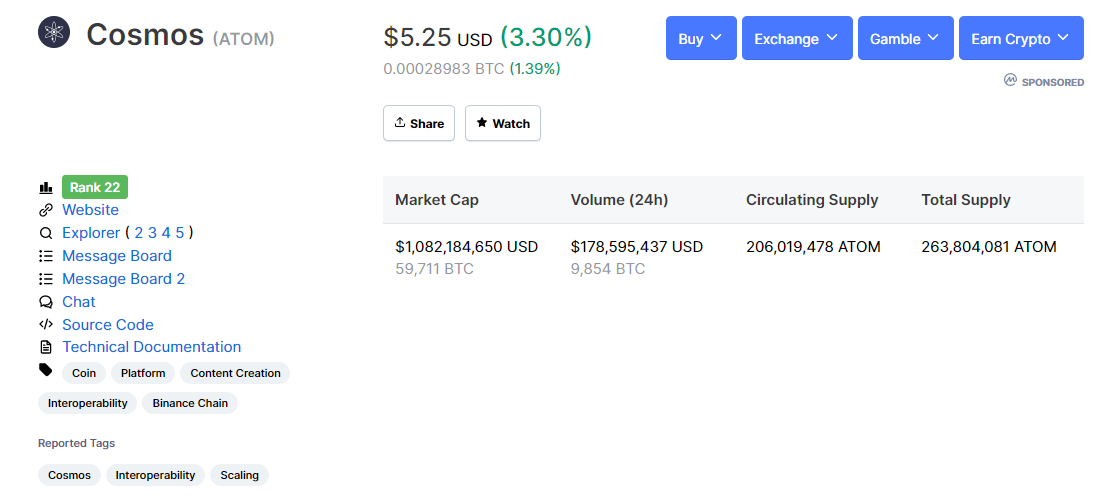The image size is (1109, 498).
Task: Click the list icon beside Message Board 2
Action: pyautogui.click(x=46, y=279)
